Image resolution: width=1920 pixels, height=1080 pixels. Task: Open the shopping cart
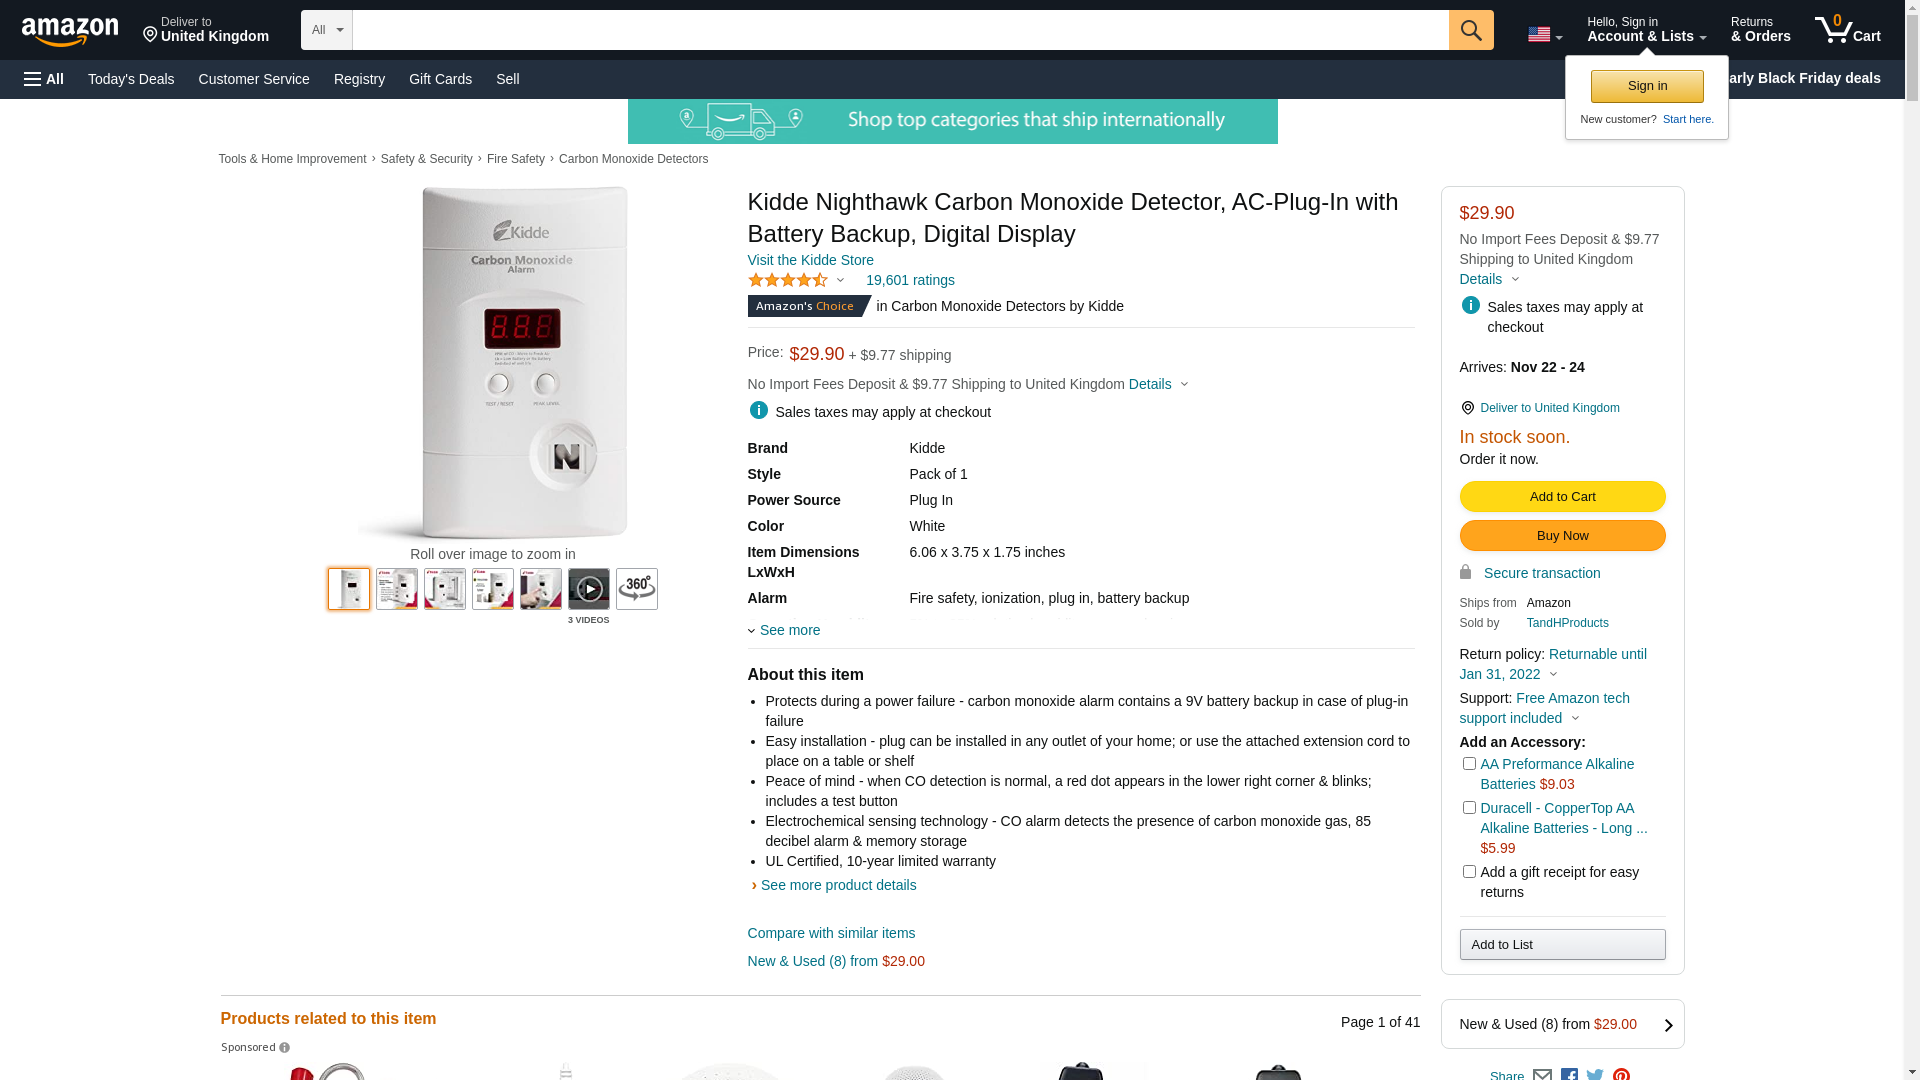1847,30
